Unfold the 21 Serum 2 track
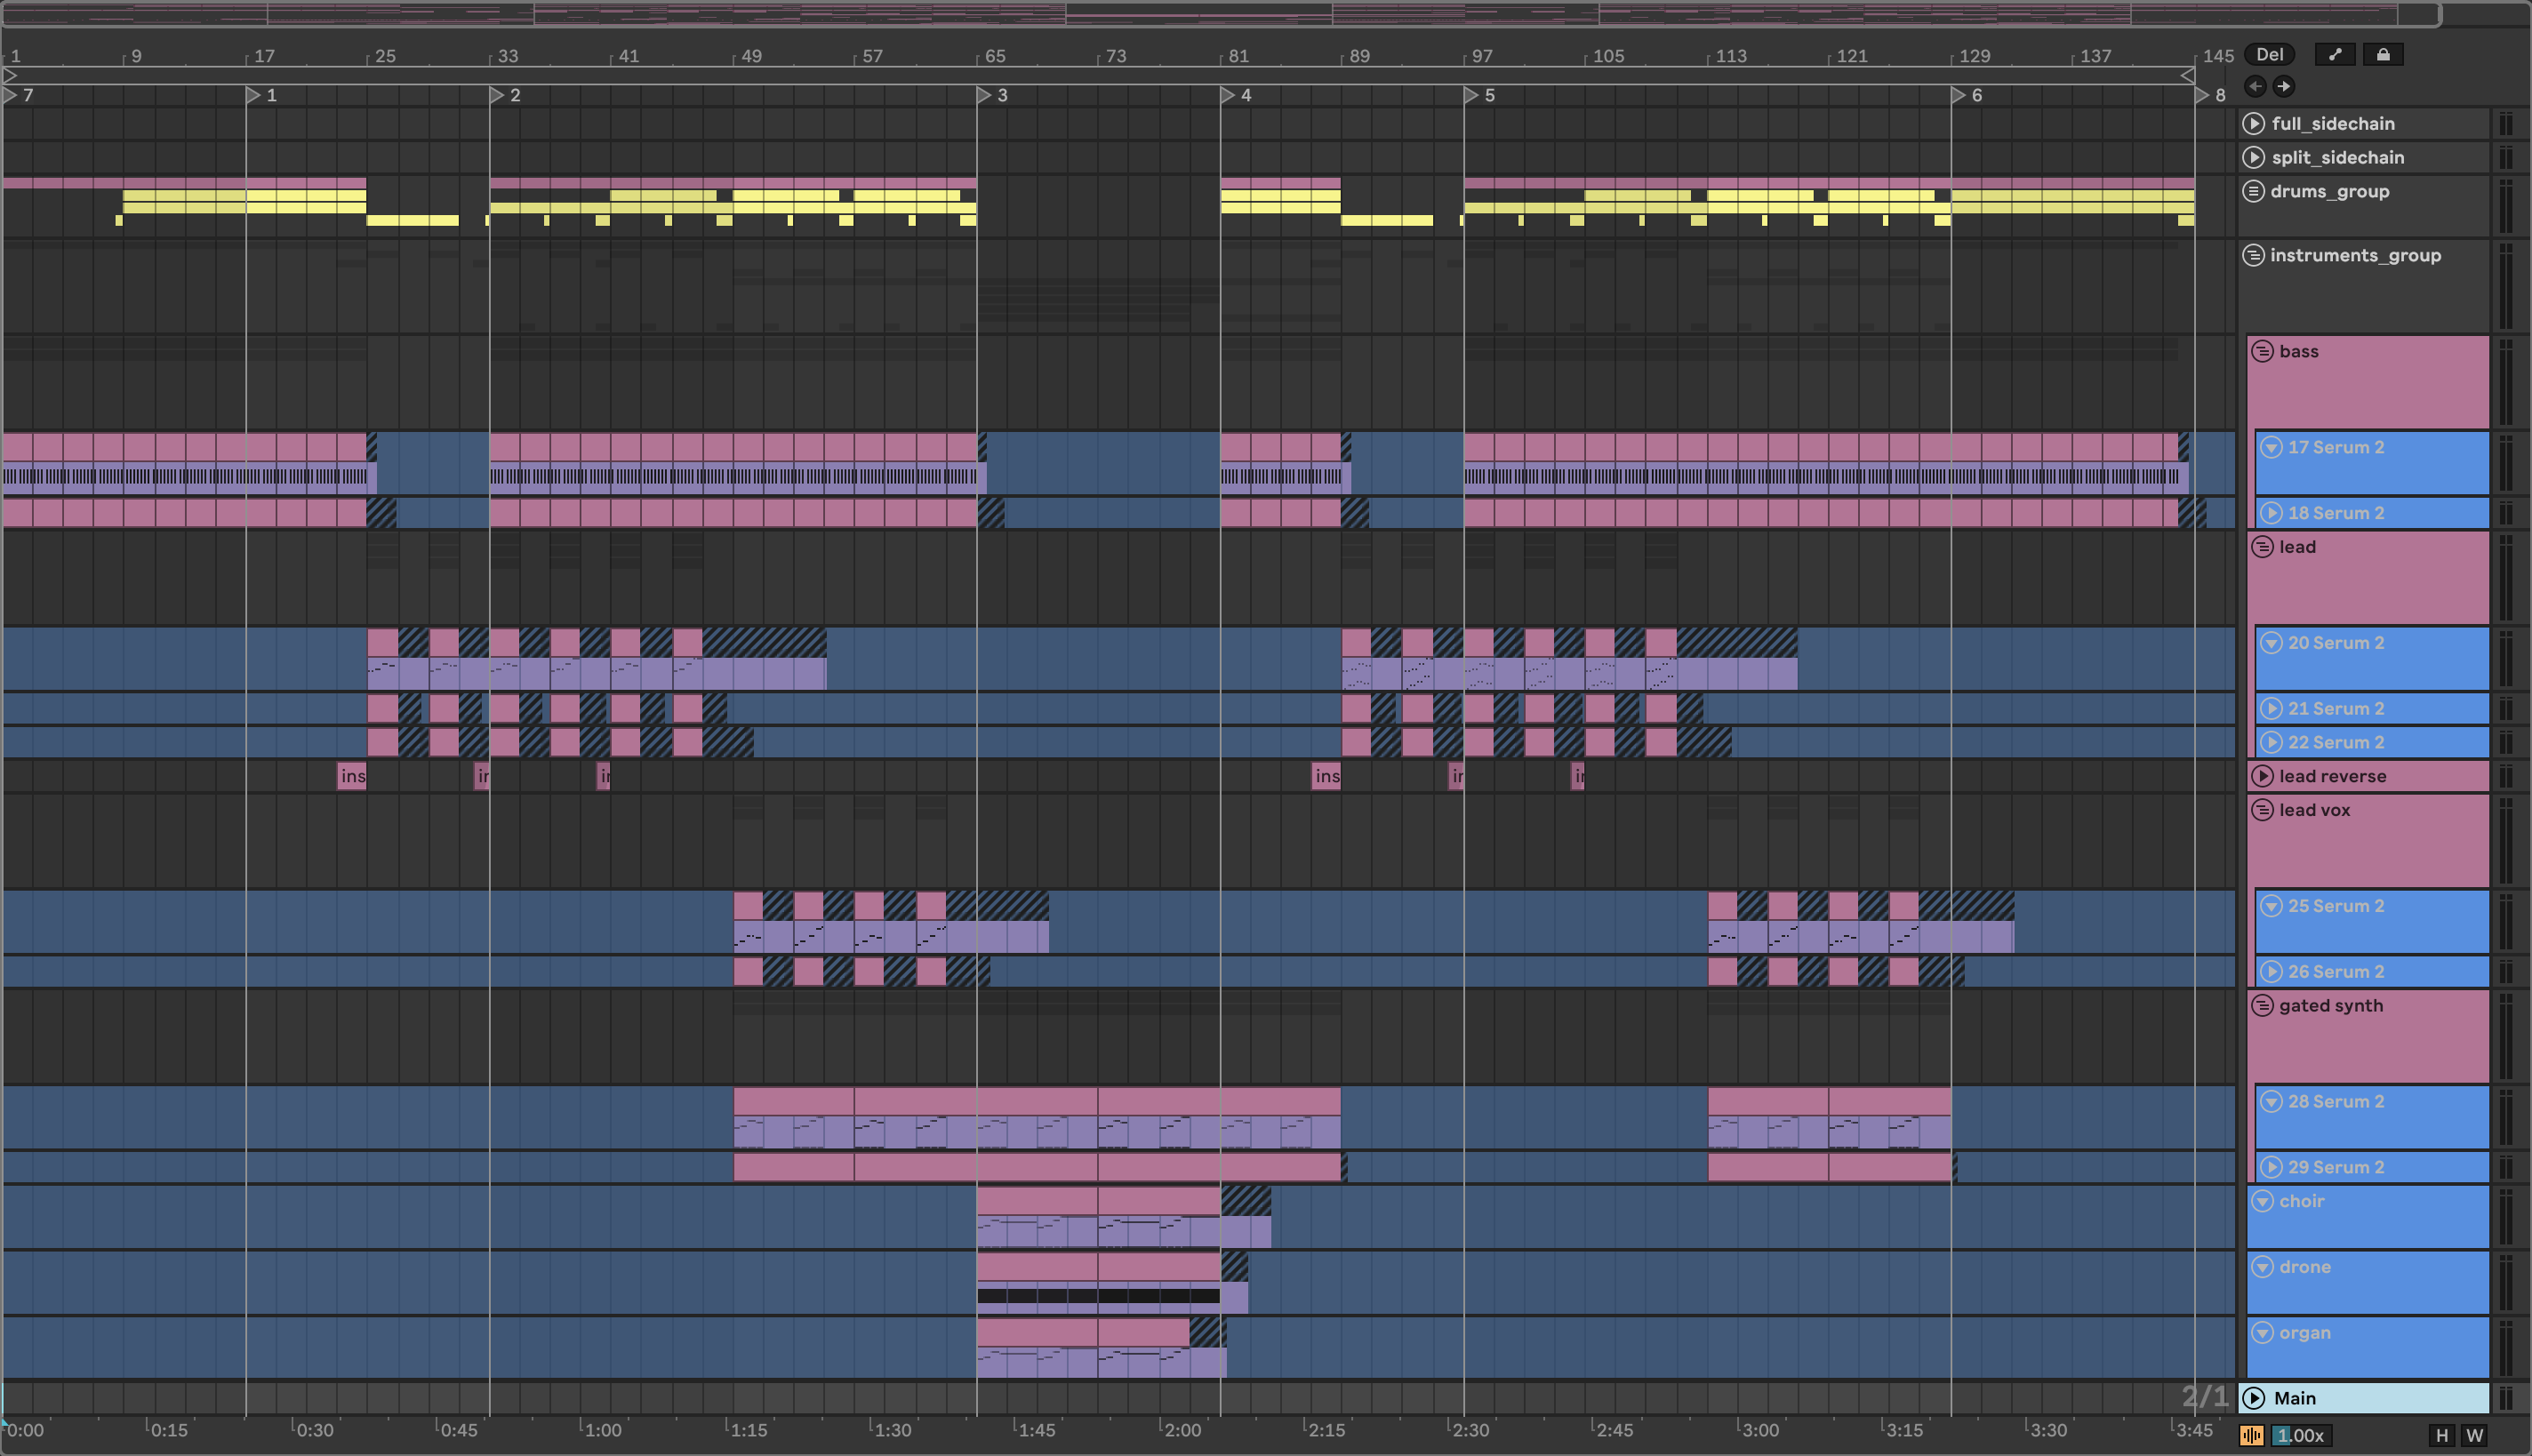This screenshot has width=2532, height=1456. [x=2271, y=709]
